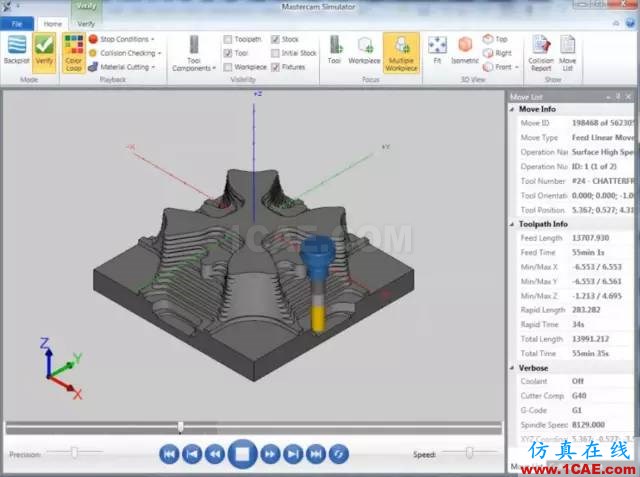Select Total Time value 55min 35s
The width and height of the screenshot is (640, 477).
tap(590, 353)
